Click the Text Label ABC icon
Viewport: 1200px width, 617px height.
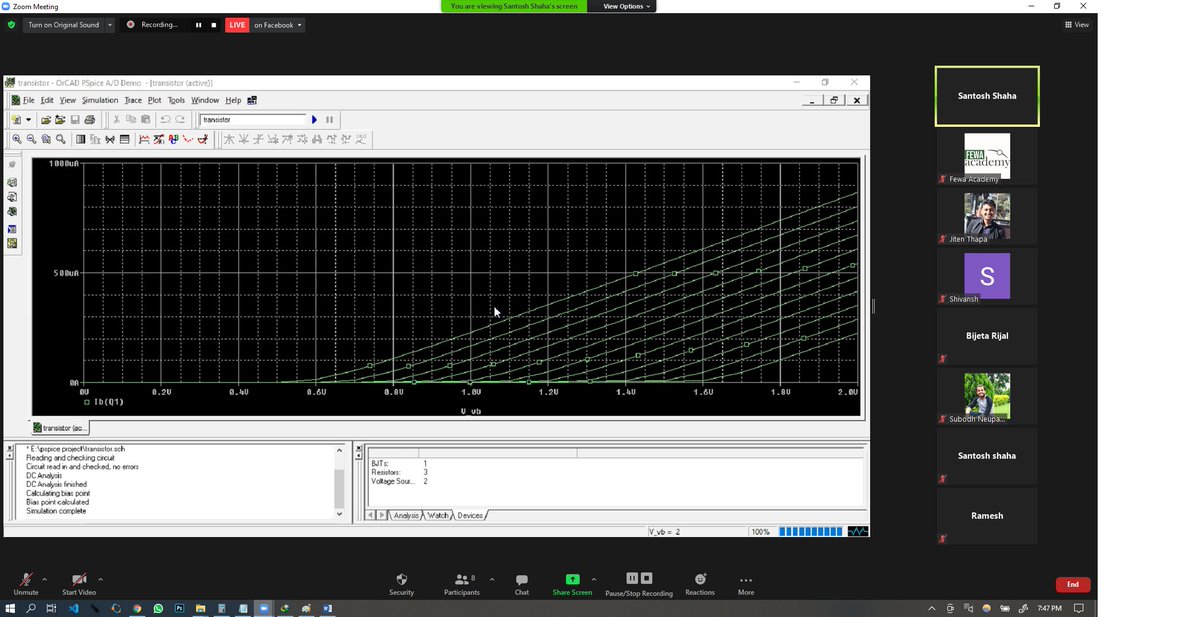click(x=173, y=139)
